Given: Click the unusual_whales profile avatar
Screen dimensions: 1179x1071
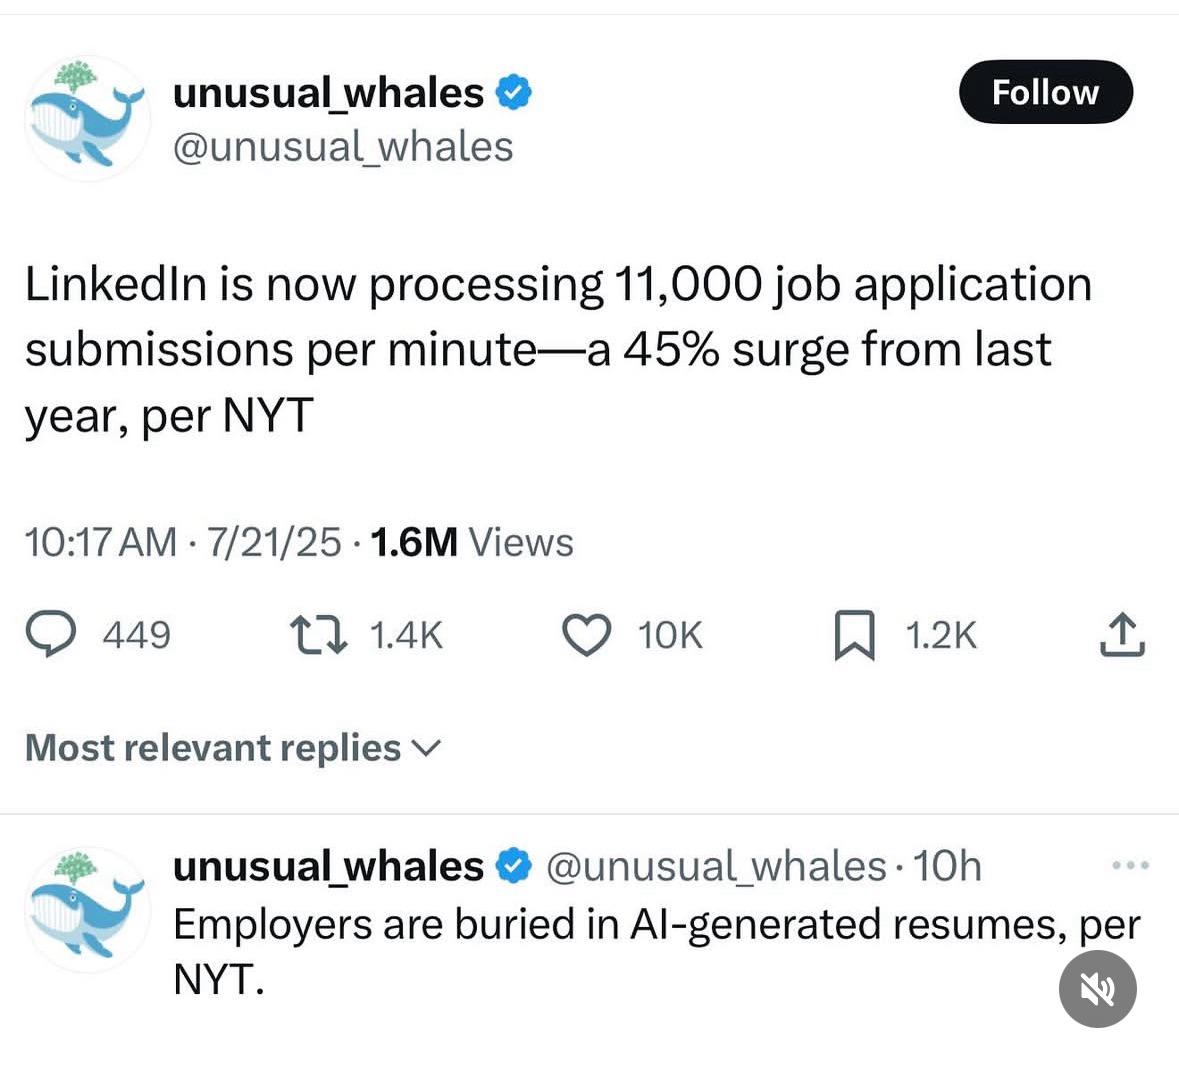Looking at the screenshot, I should click(x=87, y=117).
